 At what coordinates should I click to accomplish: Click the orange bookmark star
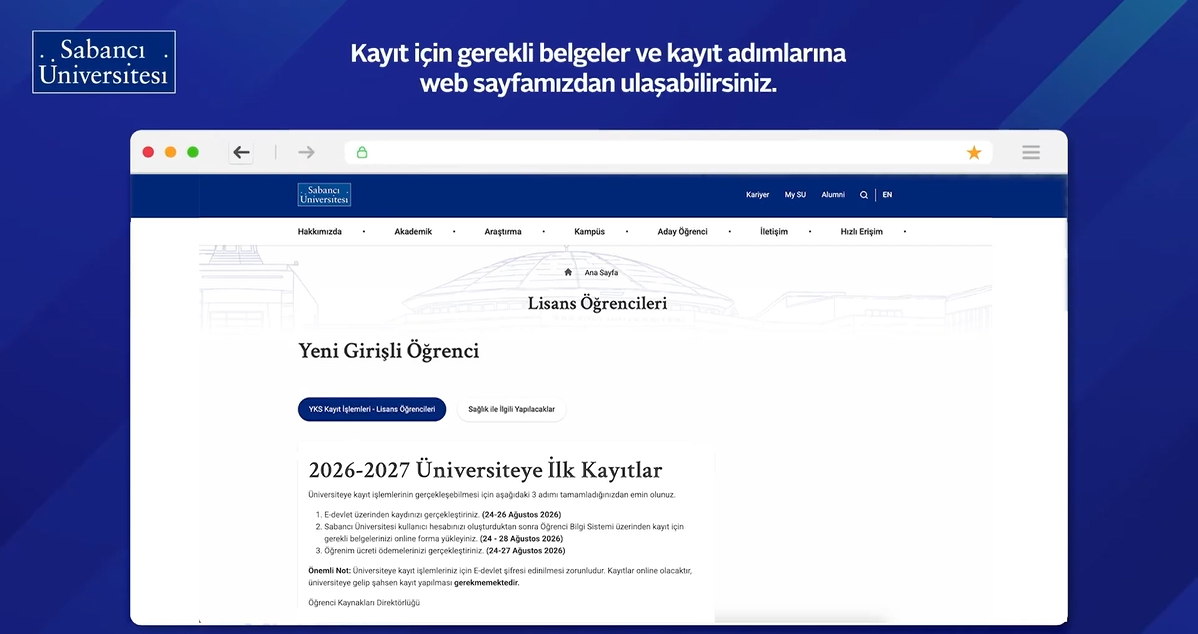click(x=973, y=152)
